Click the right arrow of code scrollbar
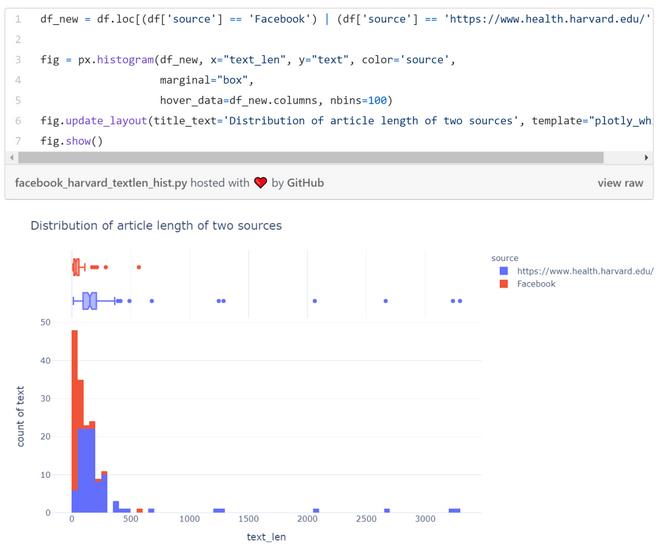Image resolution: width=660 pixels, height=548 pixels. (x=647, y=158)
